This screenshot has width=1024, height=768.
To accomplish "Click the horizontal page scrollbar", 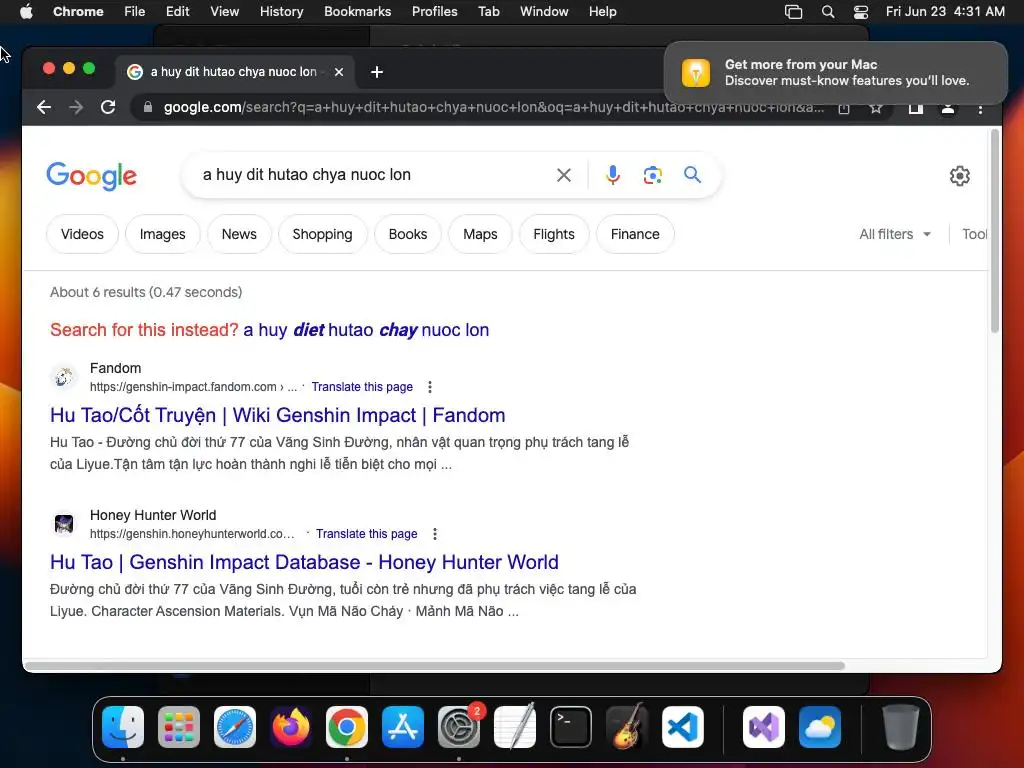I will [x=435, y=665].
